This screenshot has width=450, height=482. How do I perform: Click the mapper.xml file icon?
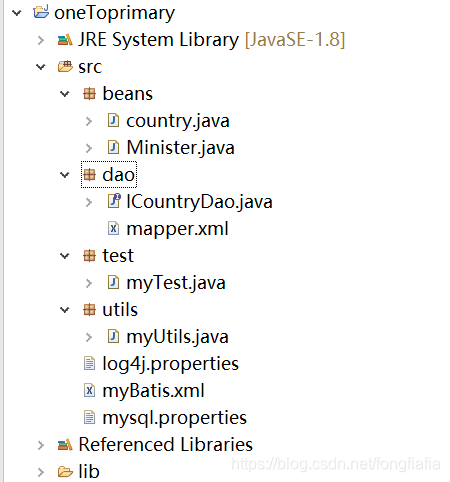coord(113,229)
